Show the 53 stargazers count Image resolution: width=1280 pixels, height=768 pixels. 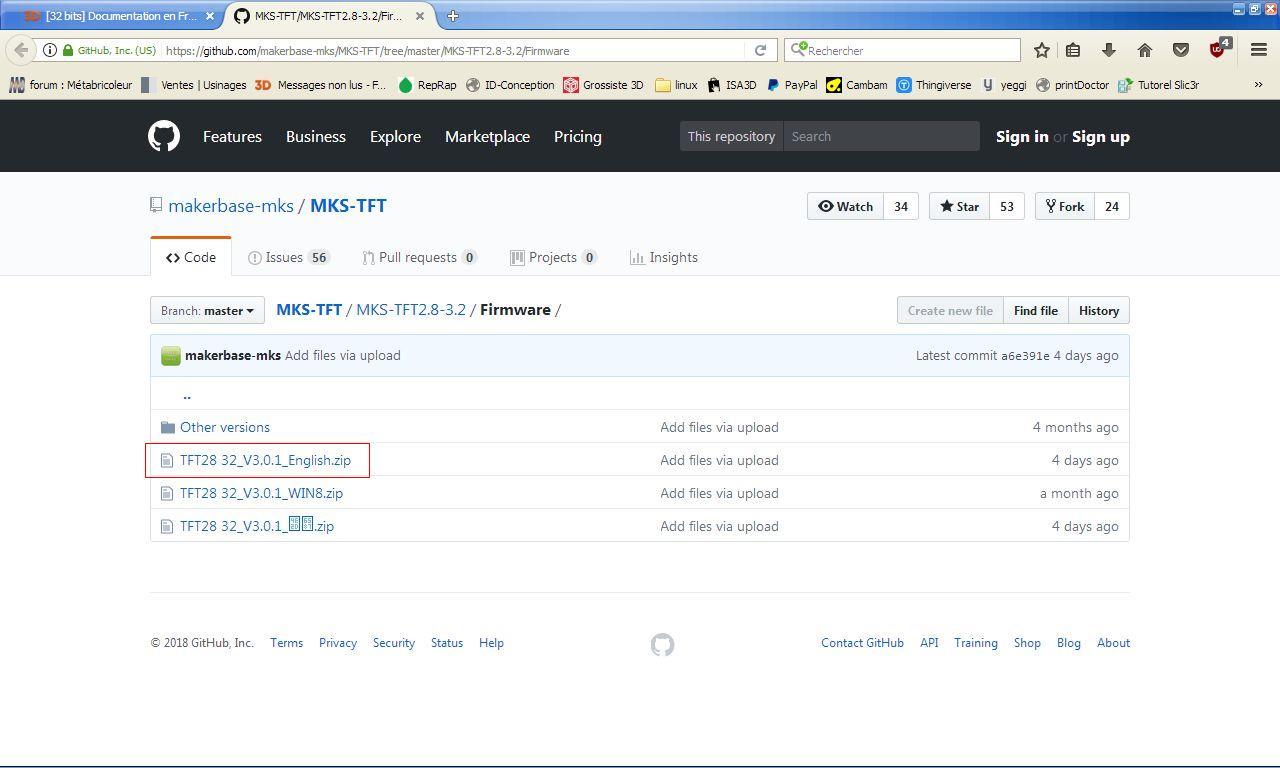(x=1007, y=206)
